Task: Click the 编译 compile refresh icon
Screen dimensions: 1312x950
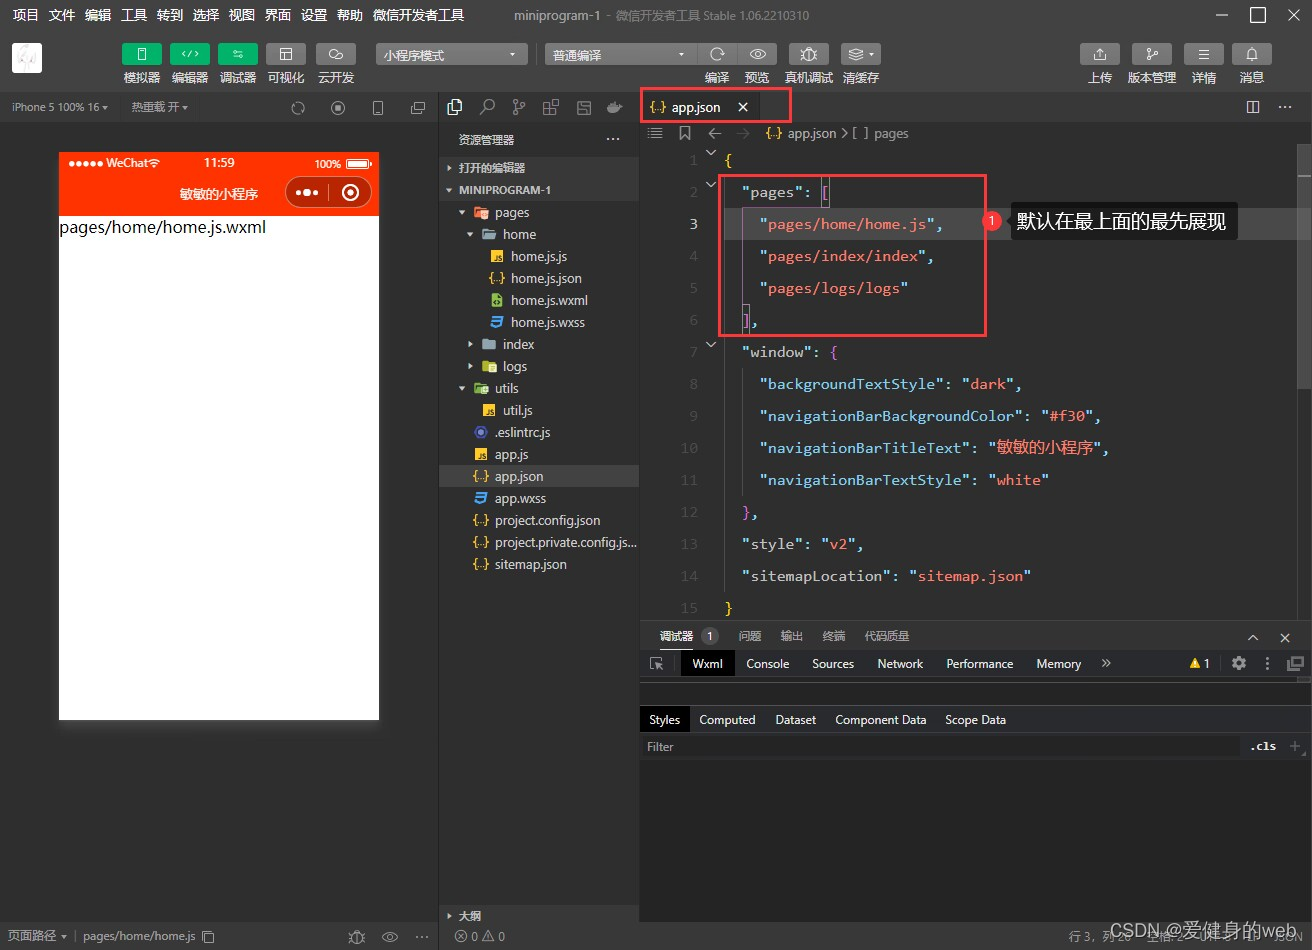Action: point(717,54)
